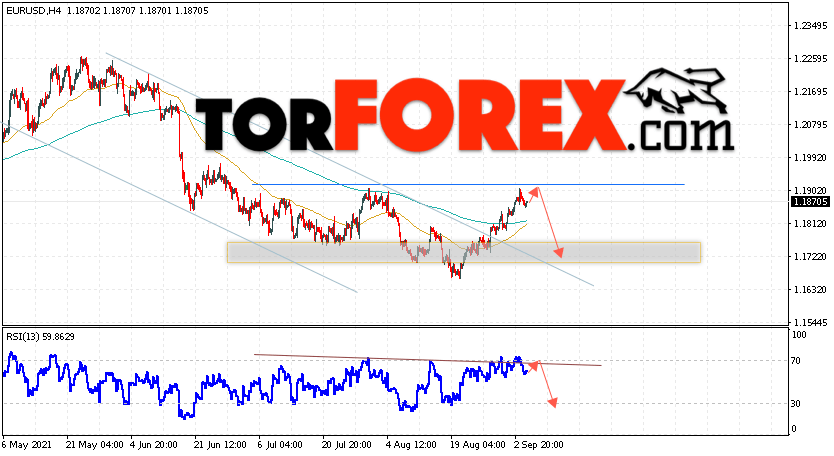Click the RSI scale level 100
The width and height of the screenshot is (834, 456).
799,335
